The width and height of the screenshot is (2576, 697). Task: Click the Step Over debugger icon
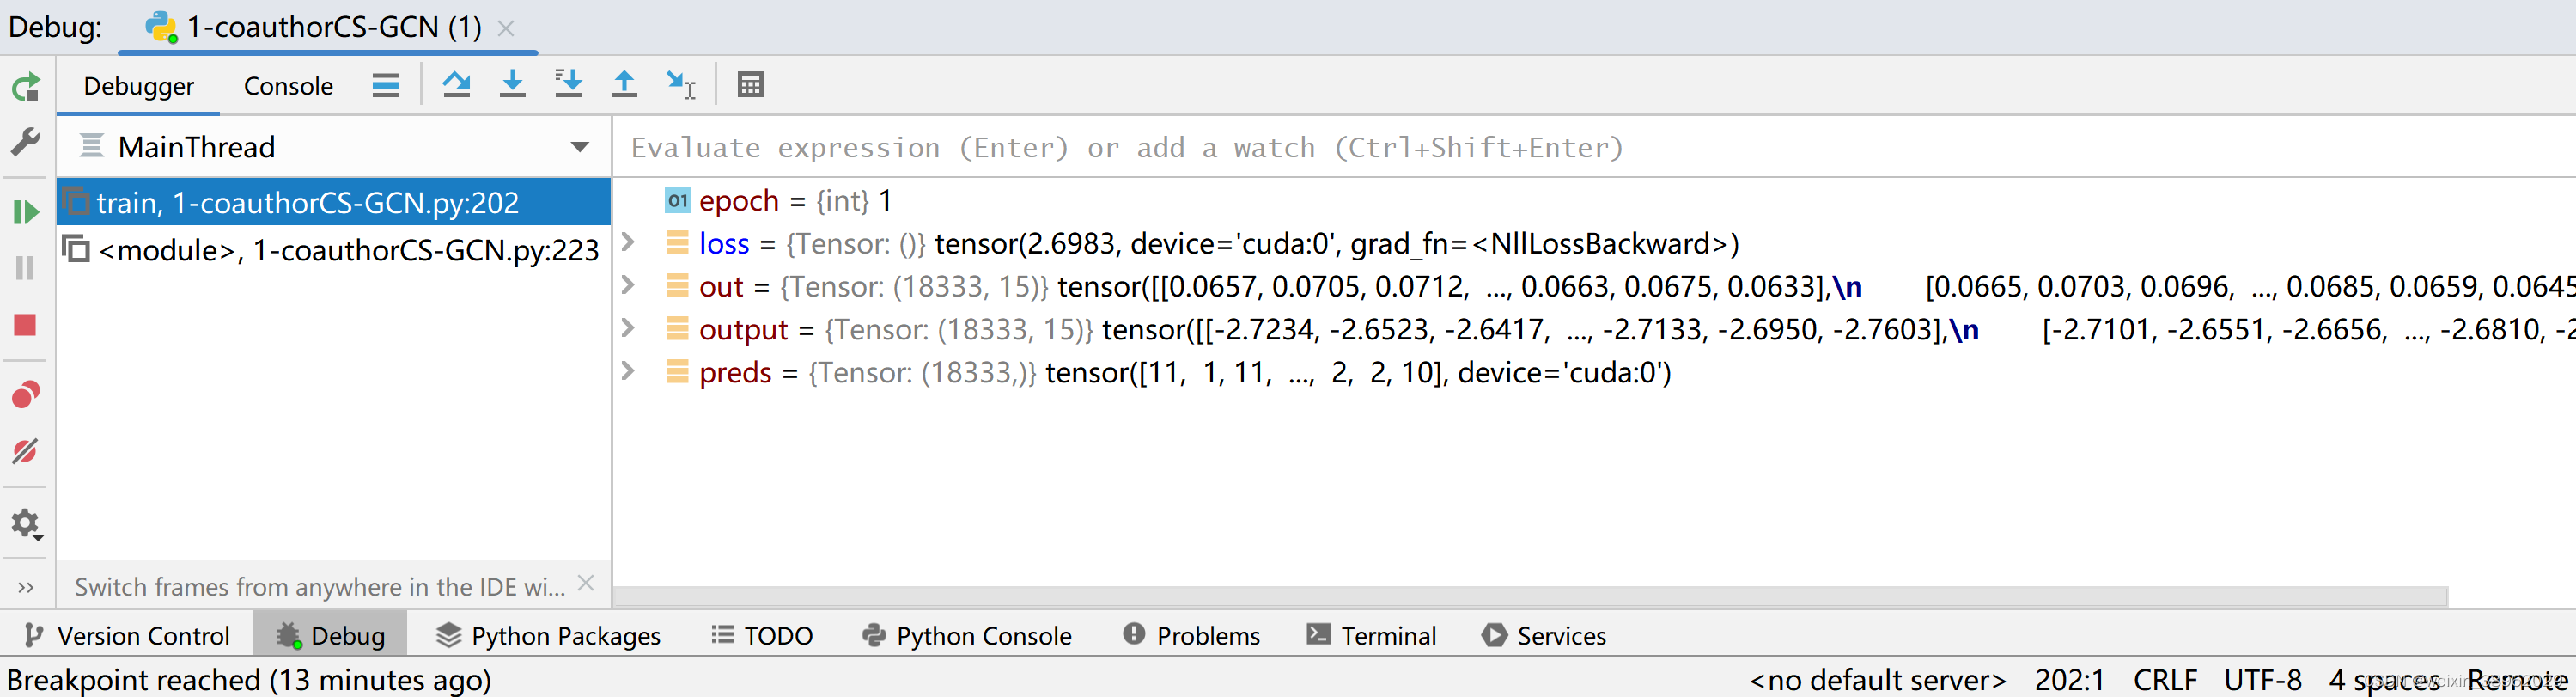pos(457,85)
